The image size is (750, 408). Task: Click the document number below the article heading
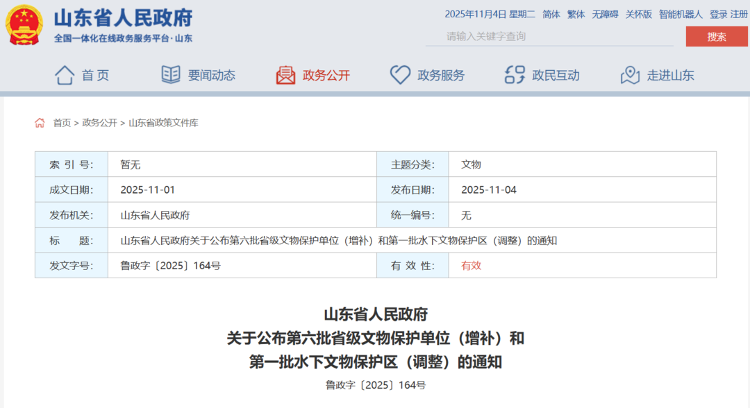tap(375, 385)
